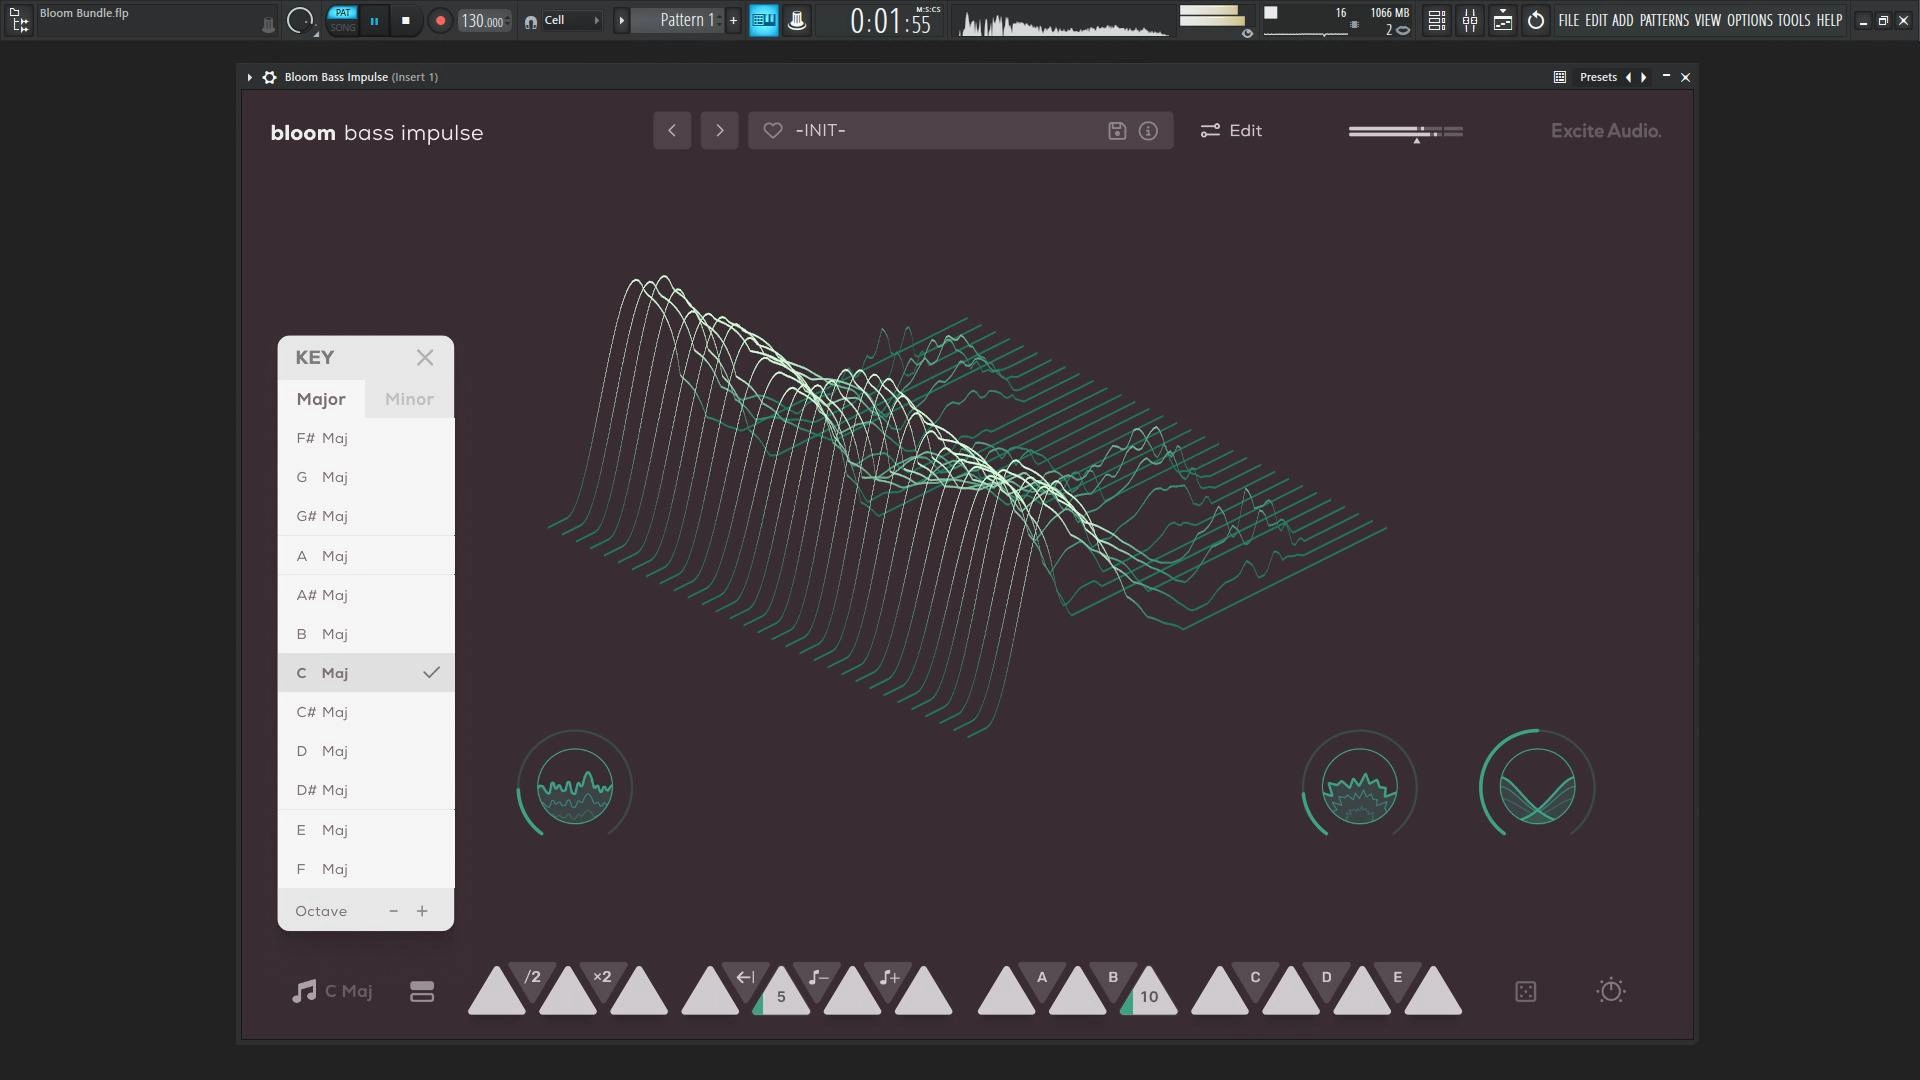Viewport: 1920px width, 1080px height.
Task: Open the EDIT menu
Action: point(1596,20)
